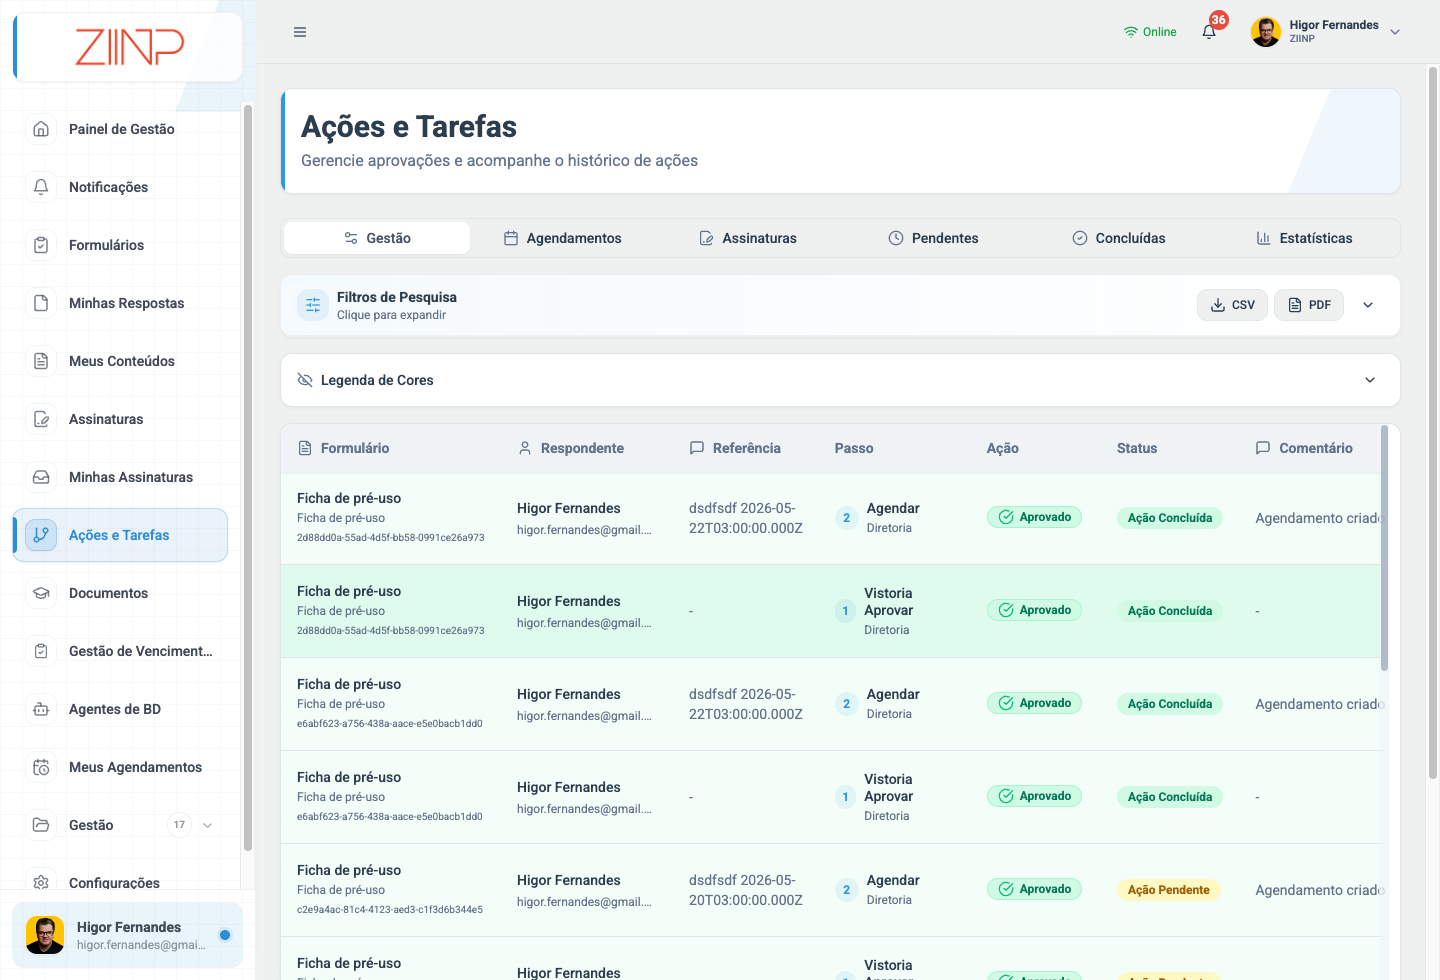Screen dimensions: 1440x980
Task: Open the notifications bell with 36 badge
Action: click(x=1210, y=31)
